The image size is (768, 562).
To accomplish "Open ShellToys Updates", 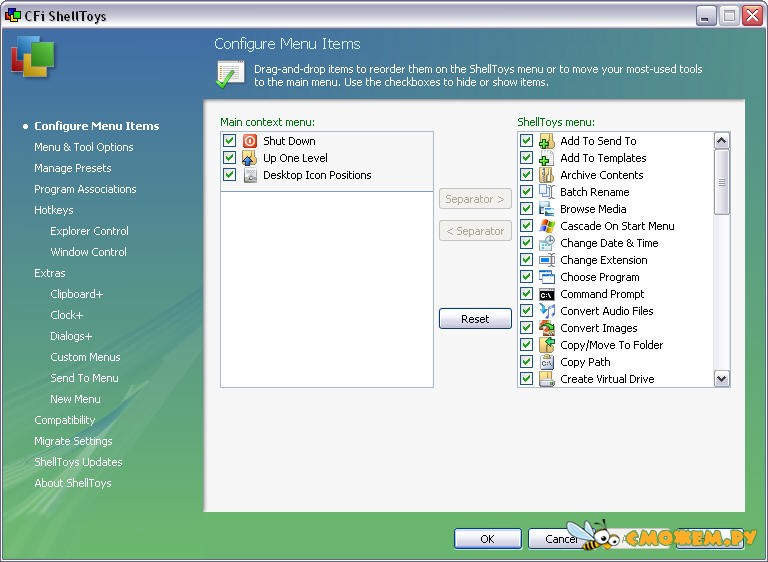I will pos(78,462).
